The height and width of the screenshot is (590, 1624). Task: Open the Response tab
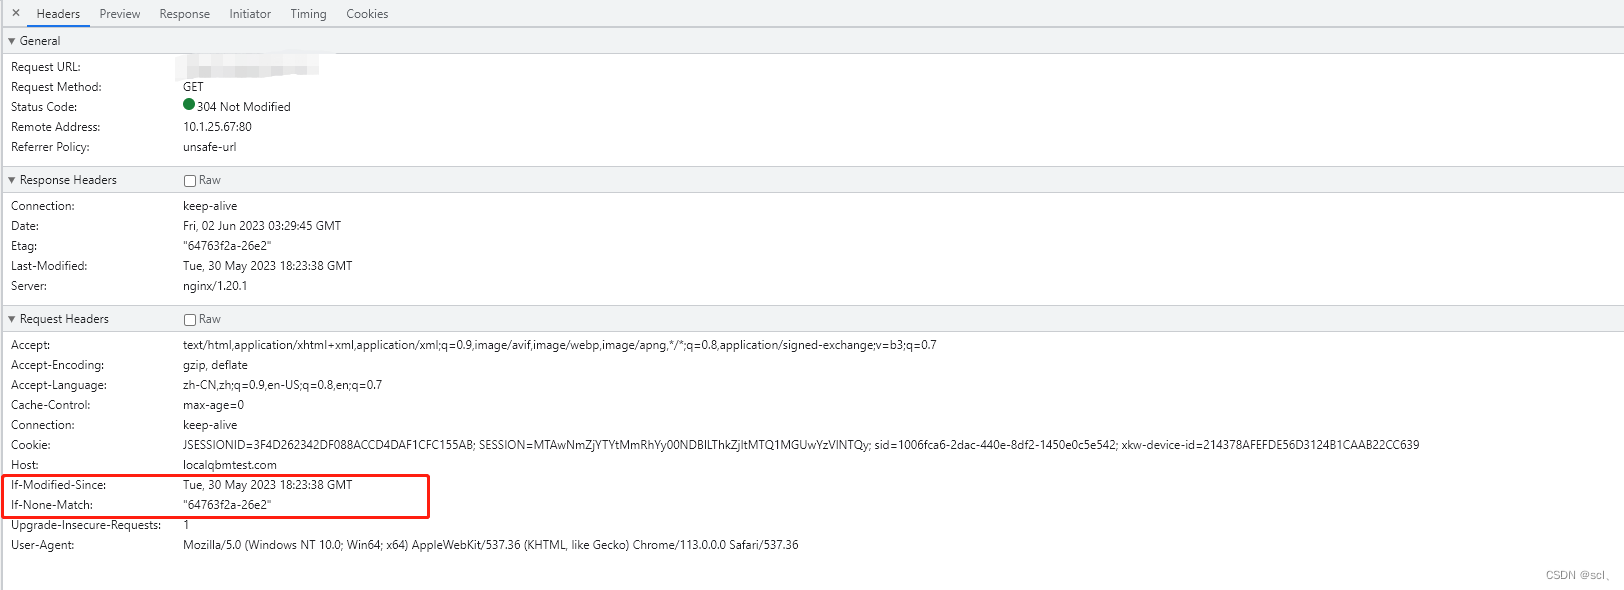click(x=185, y=14)
